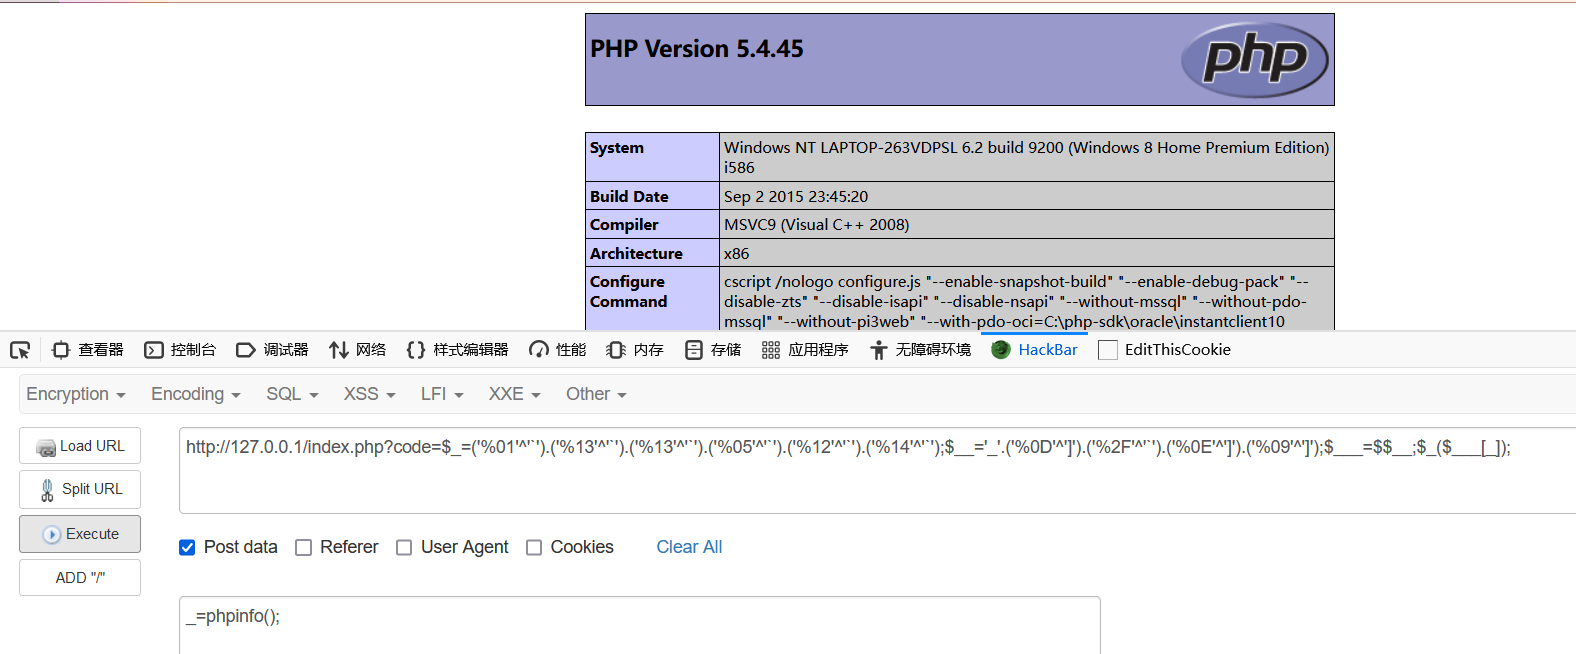This screenshot has height=654, width=1576.
Task: Expand the XSS dropdown menu
Action: (369, 394)
